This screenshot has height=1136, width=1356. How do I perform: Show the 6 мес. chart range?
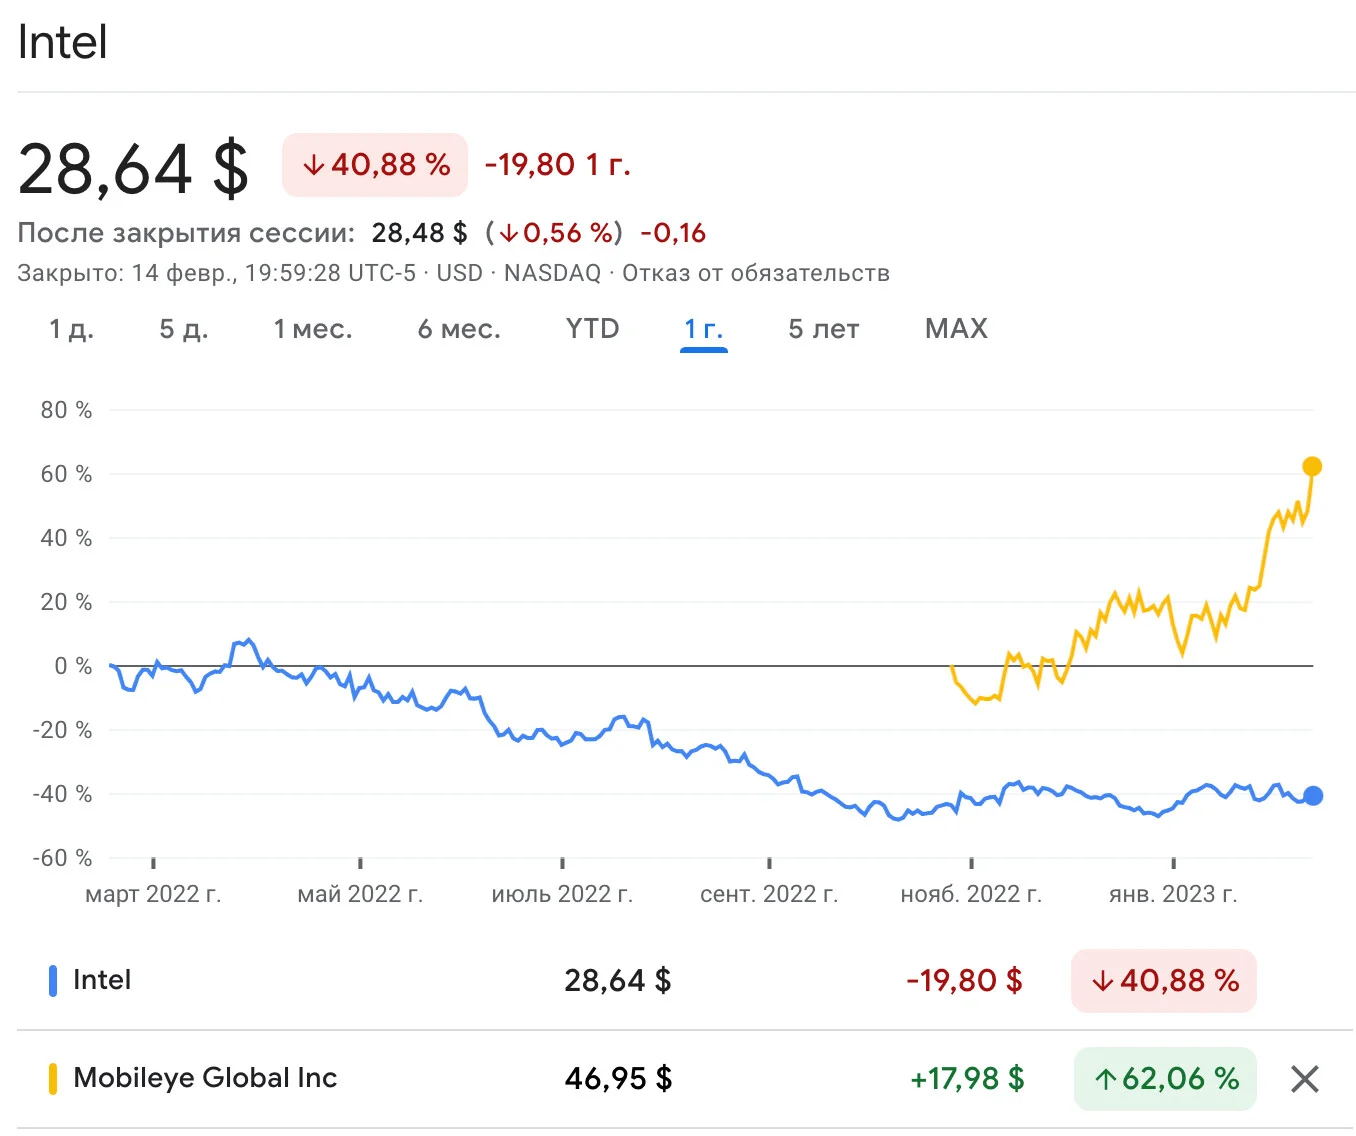pyautogui.click(x=459, y=329)
